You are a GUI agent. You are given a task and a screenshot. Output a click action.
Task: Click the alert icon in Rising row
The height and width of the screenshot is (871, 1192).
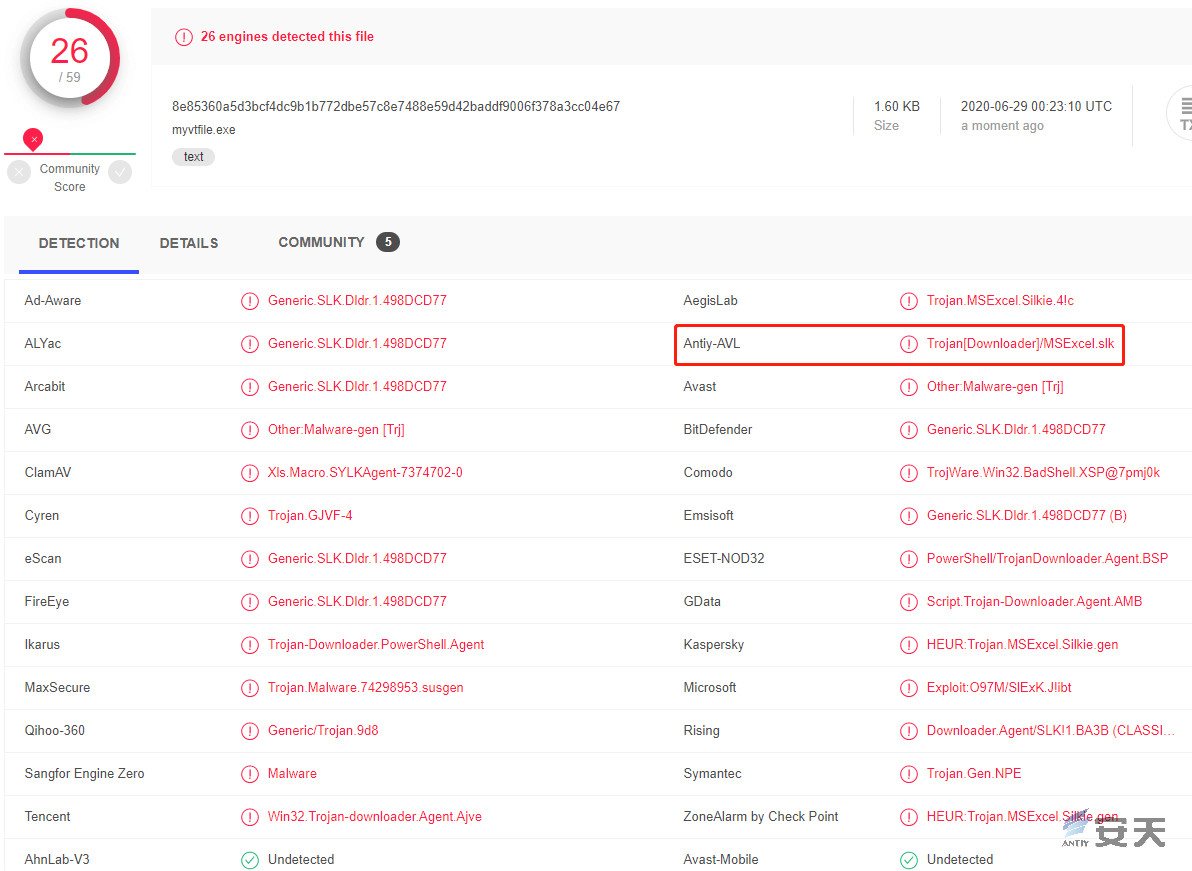click(908, 731)
